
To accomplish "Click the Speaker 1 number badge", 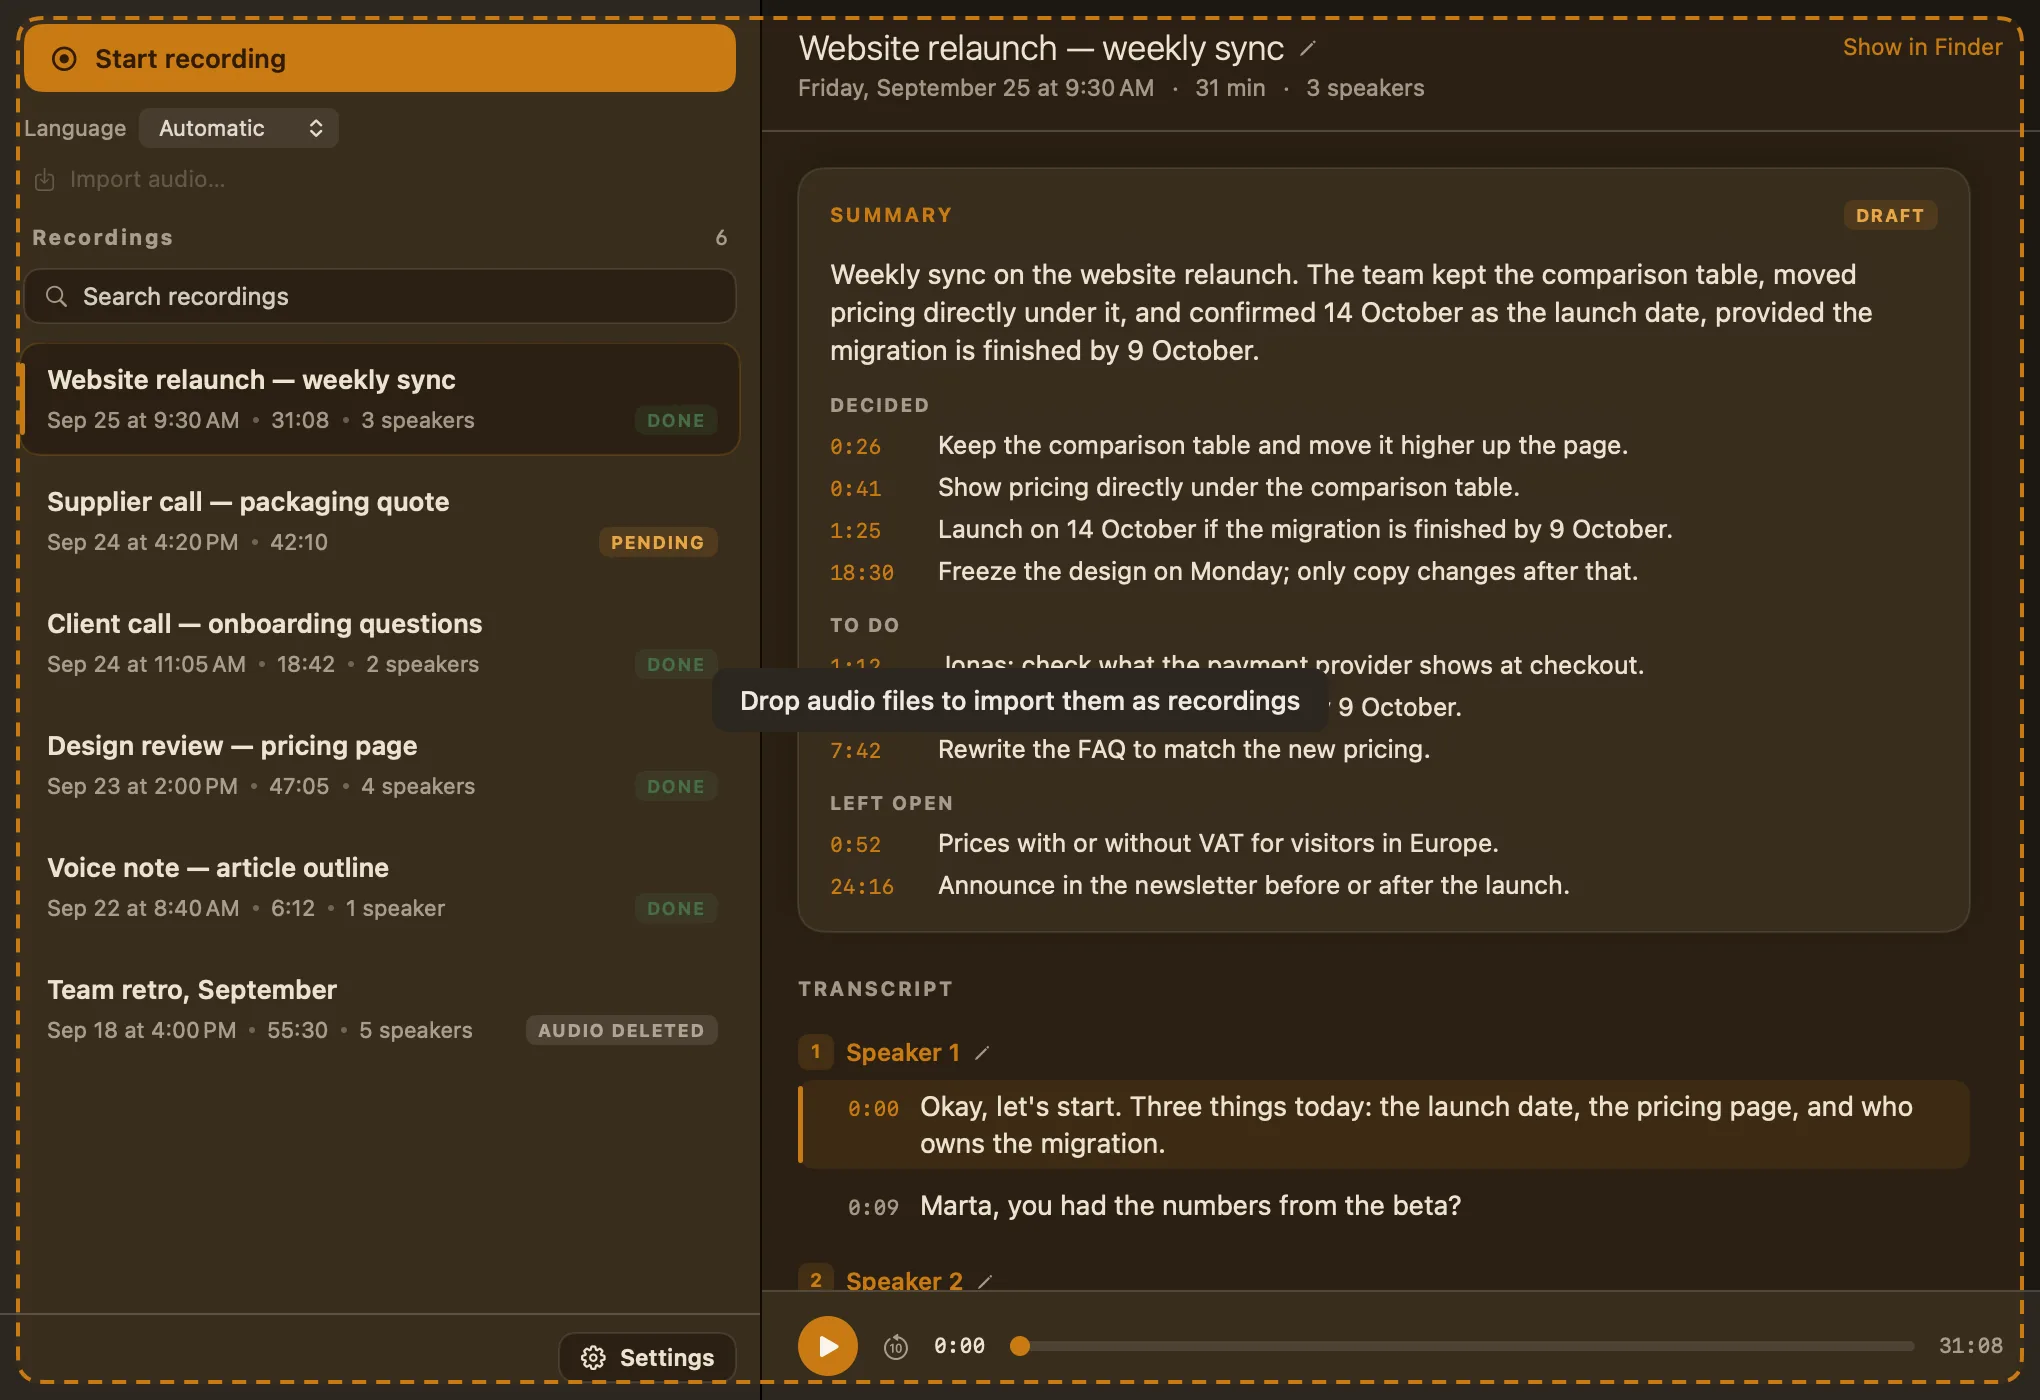I will (x=815, y=1051).
